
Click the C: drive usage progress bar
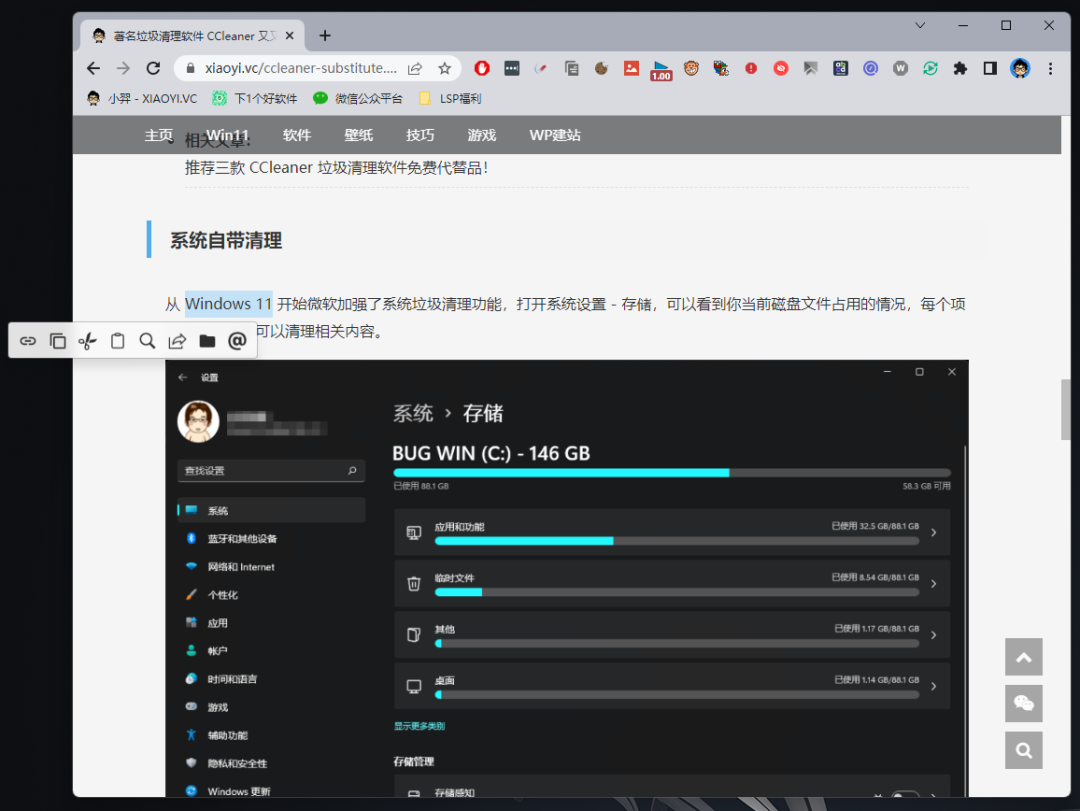click(x=672, y=473)
